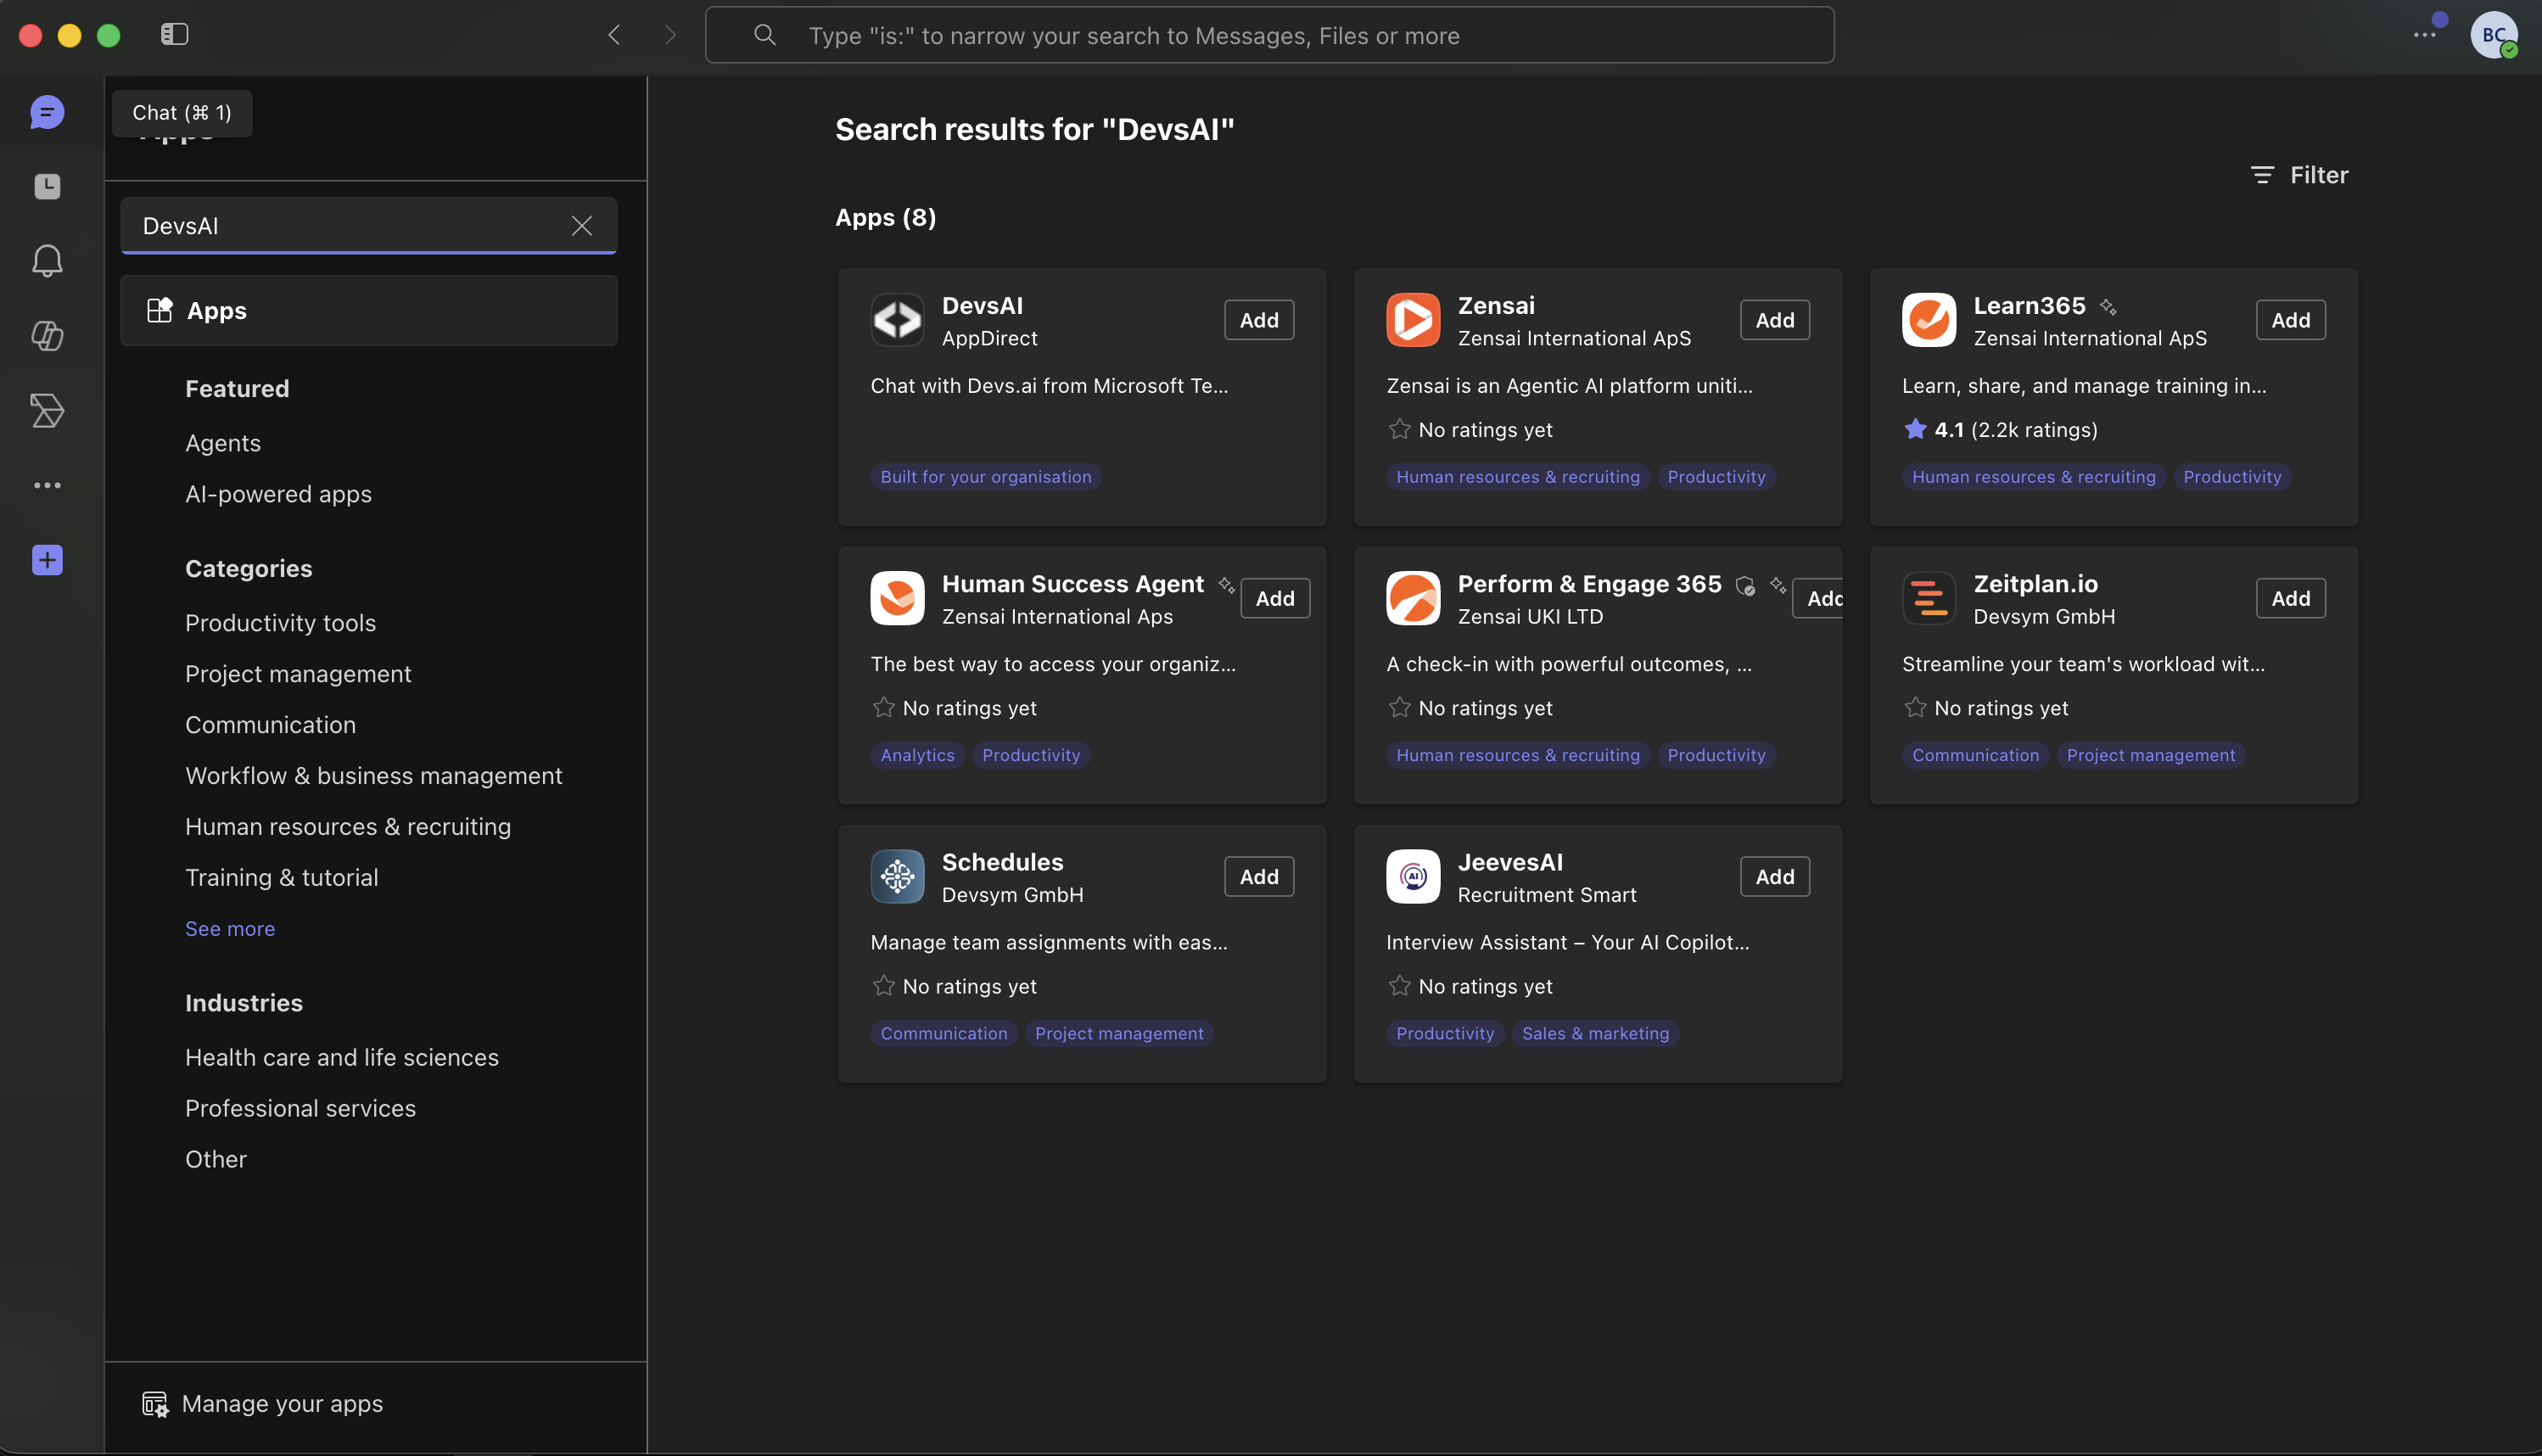
Task: Open the Activity bell icon
Action: (47, 261)
